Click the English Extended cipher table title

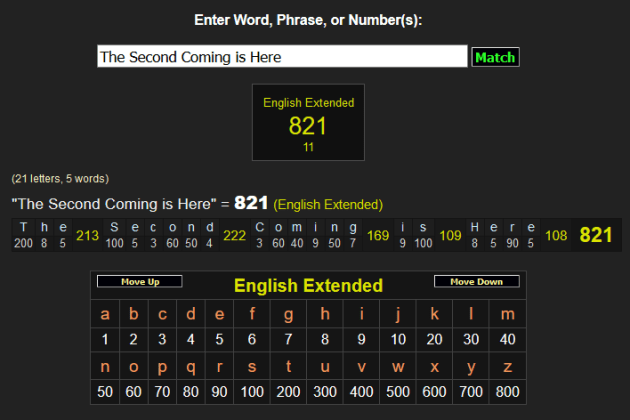[x=308, y=286]
